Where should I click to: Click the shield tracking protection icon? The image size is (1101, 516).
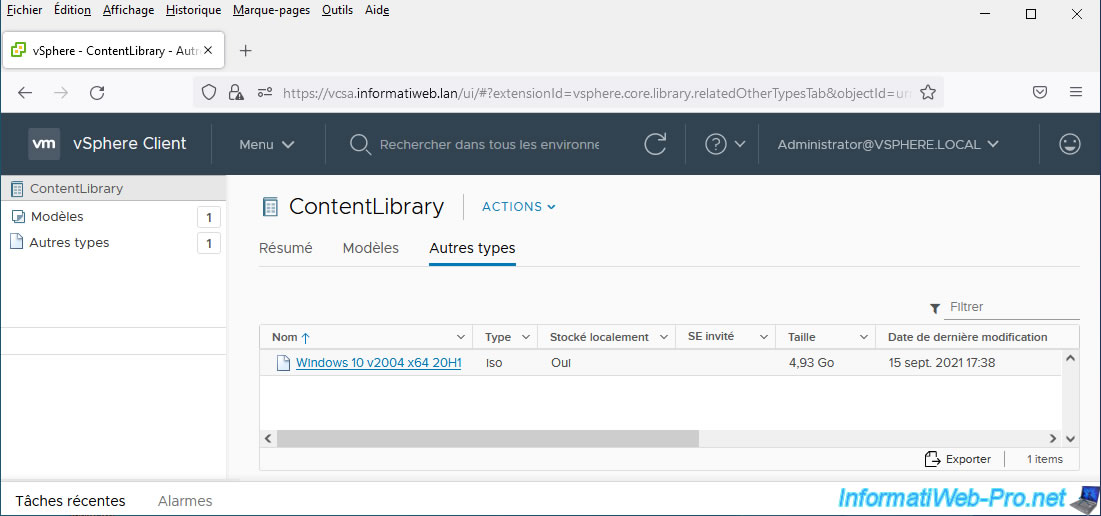click(x=209, y=93)
